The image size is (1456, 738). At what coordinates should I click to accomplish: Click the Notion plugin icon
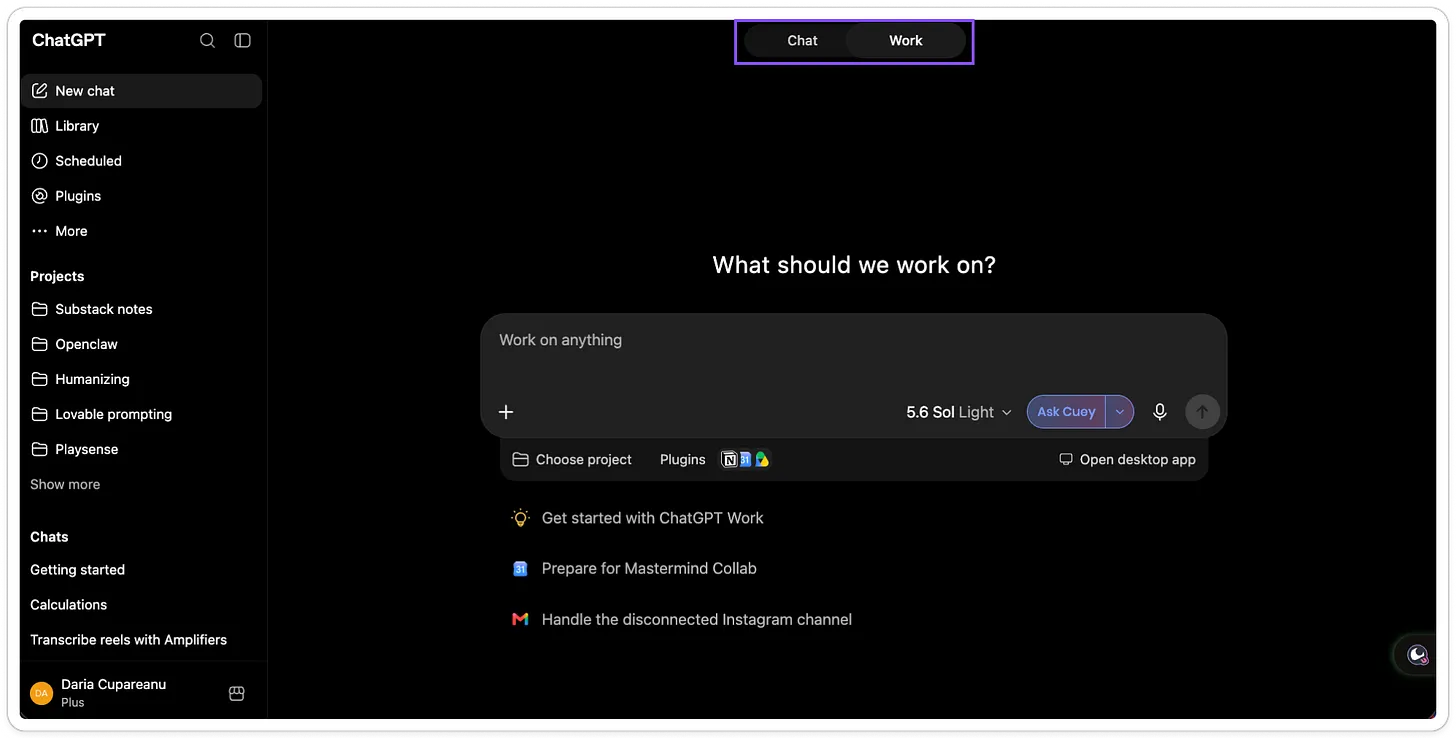730,460
